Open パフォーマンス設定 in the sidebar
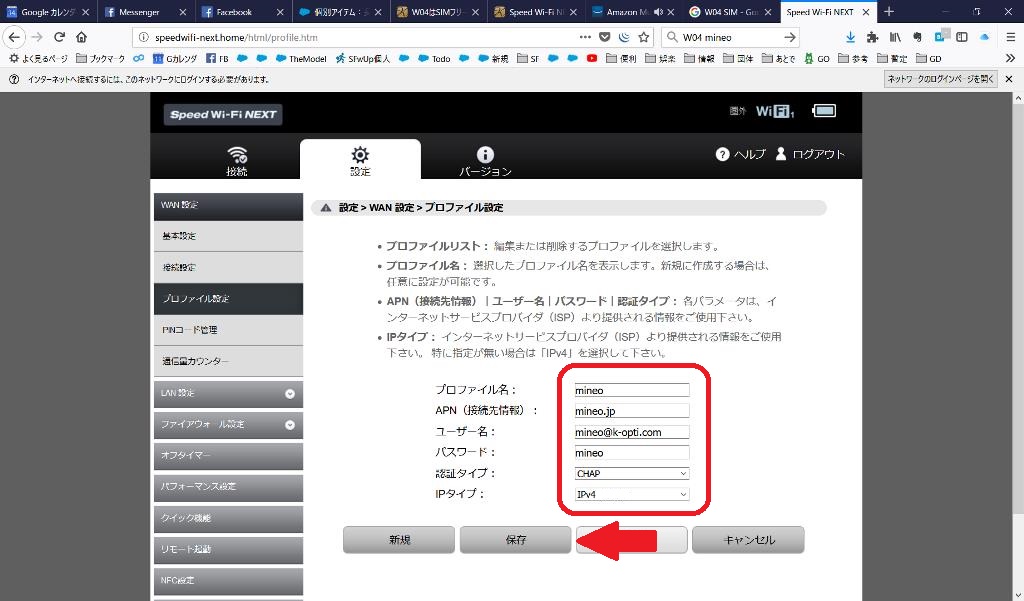 pyautogui.click(x=228, y=487)
